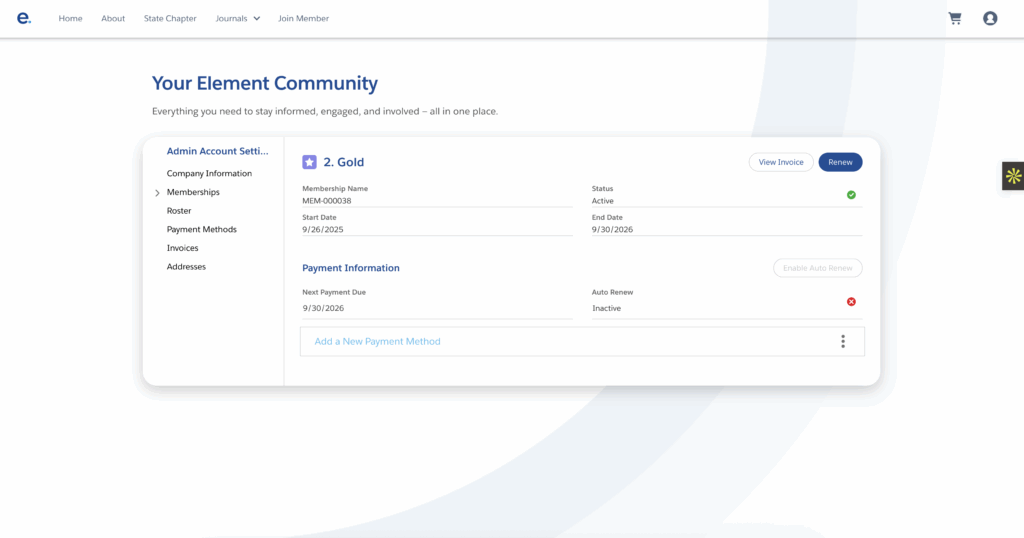Select Roster from the sidebar
Image resolution: width=1024 pixels, height=538 pixels.
click(179, 211)
